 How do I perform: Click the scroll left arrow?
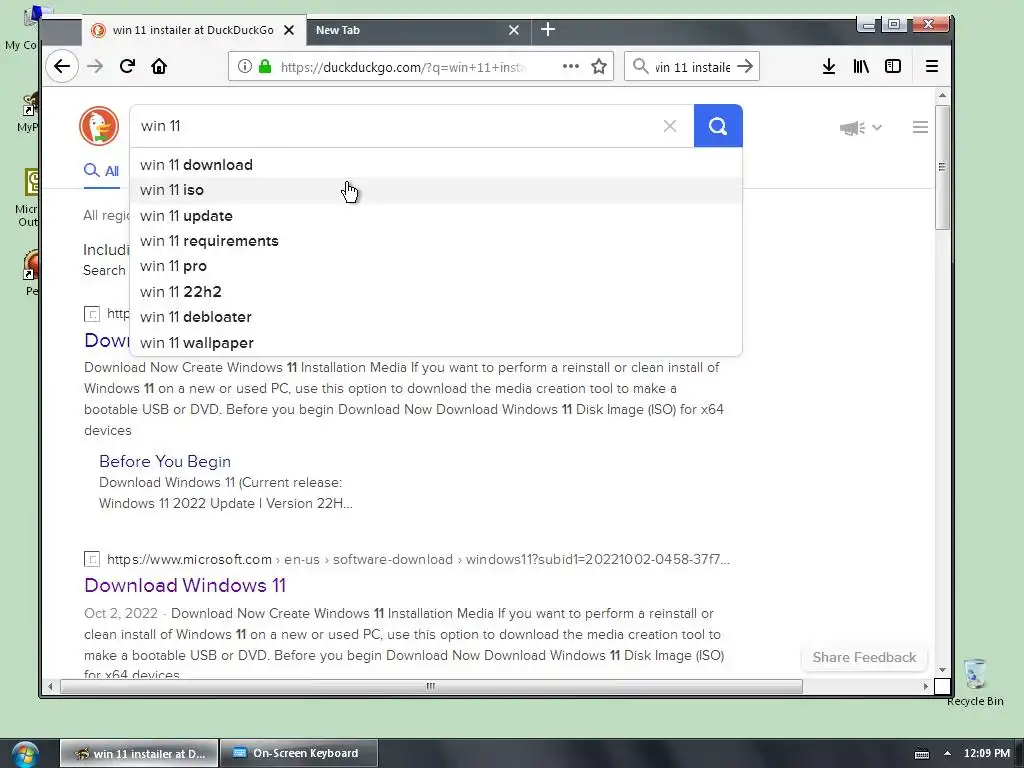click(x=50, y=686)
